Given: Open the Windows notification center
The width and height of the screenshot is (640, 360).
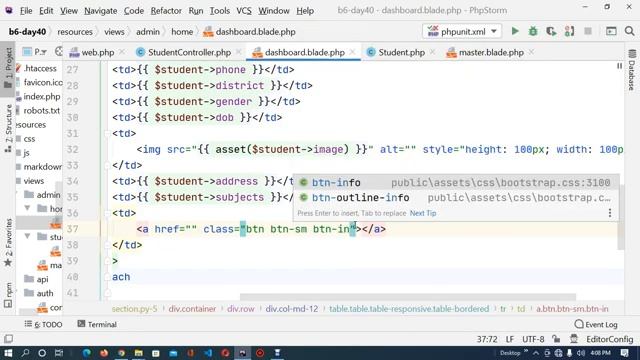Looking at the screenshot, I should (624, 353).
